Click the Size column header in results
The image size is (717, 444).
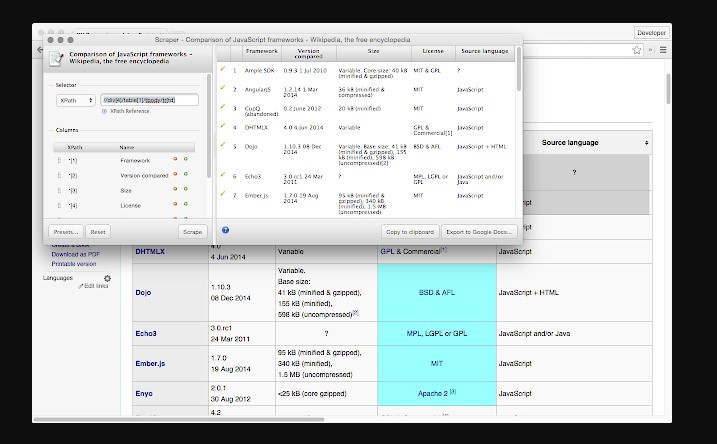pyautogui.click(x=374, y=53)
